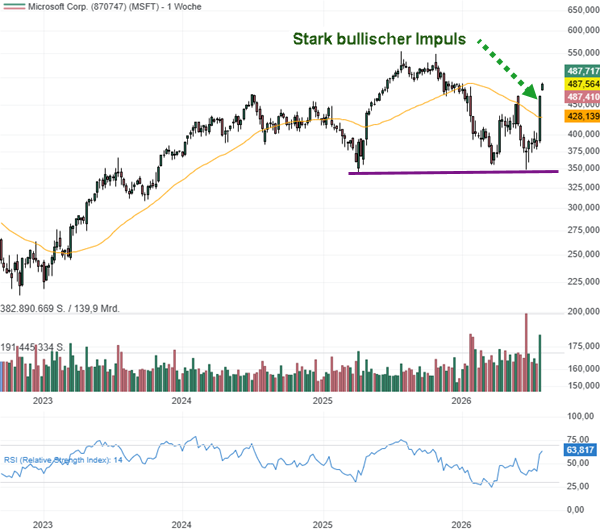Click the volume text '382.890.669 S. / 139,9 Mrd.'
The height and width of the screenshot is (532, 600).
pos(60,308)
